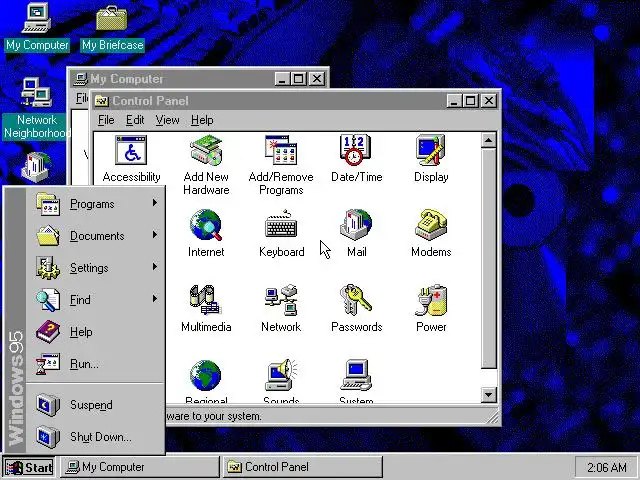The image size is (640, 480).
Task: Switch to My Computer taskbar button
Action: tap(140, 467)
